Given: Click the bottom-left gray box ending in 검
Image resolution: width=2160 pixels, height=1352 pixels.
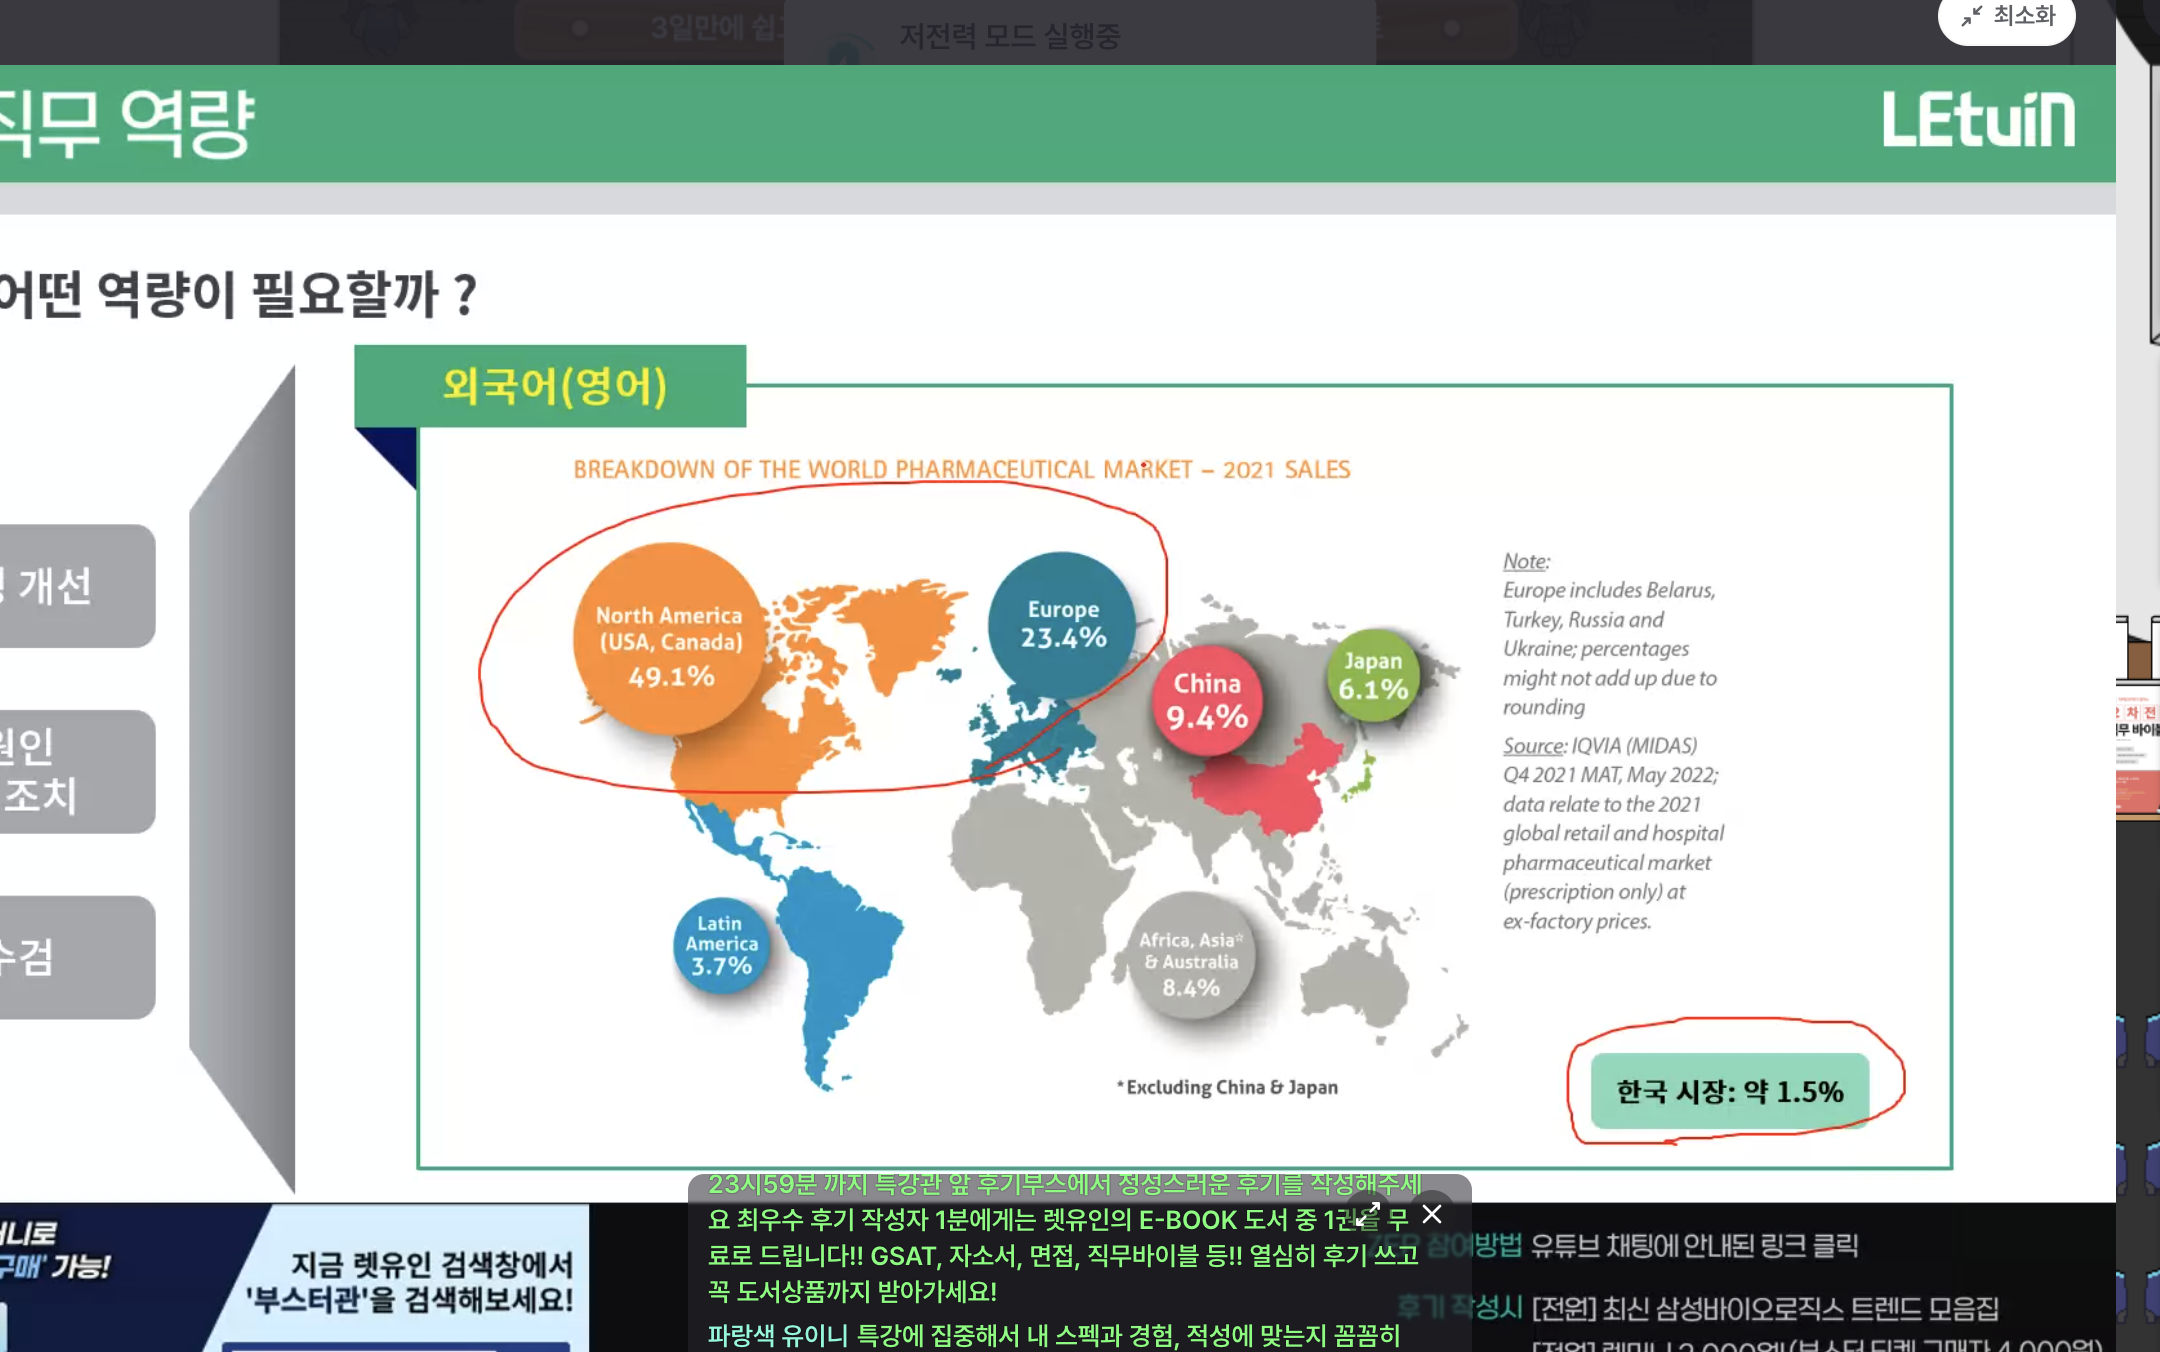Looking at the screenshot, I should click(x=75, y=957).
